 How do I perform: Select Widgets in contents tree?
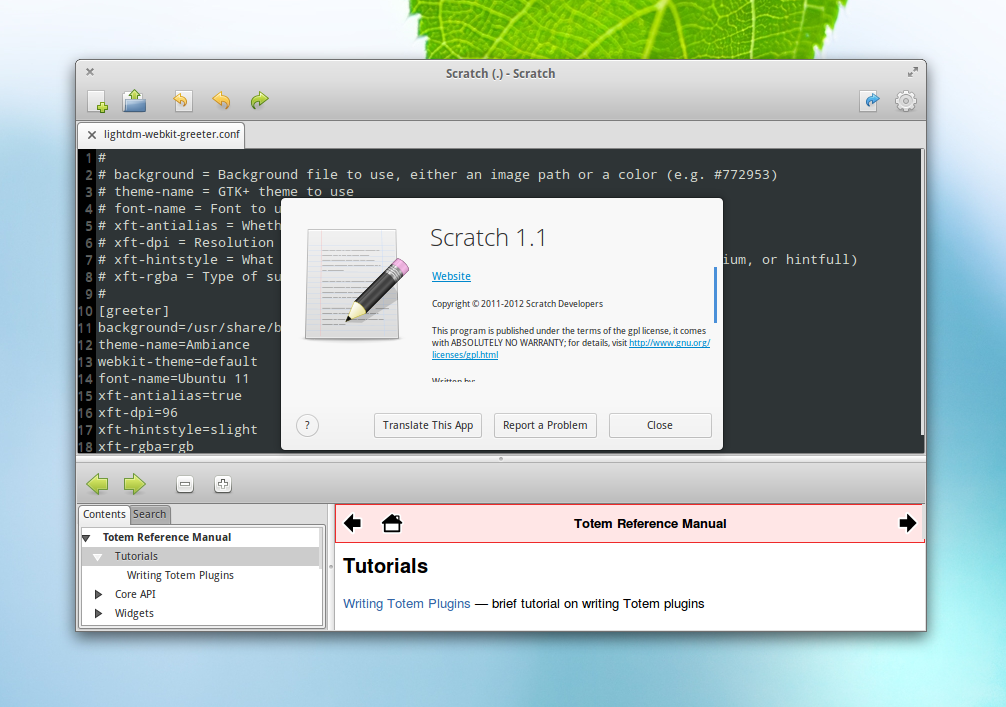(134, 613)
